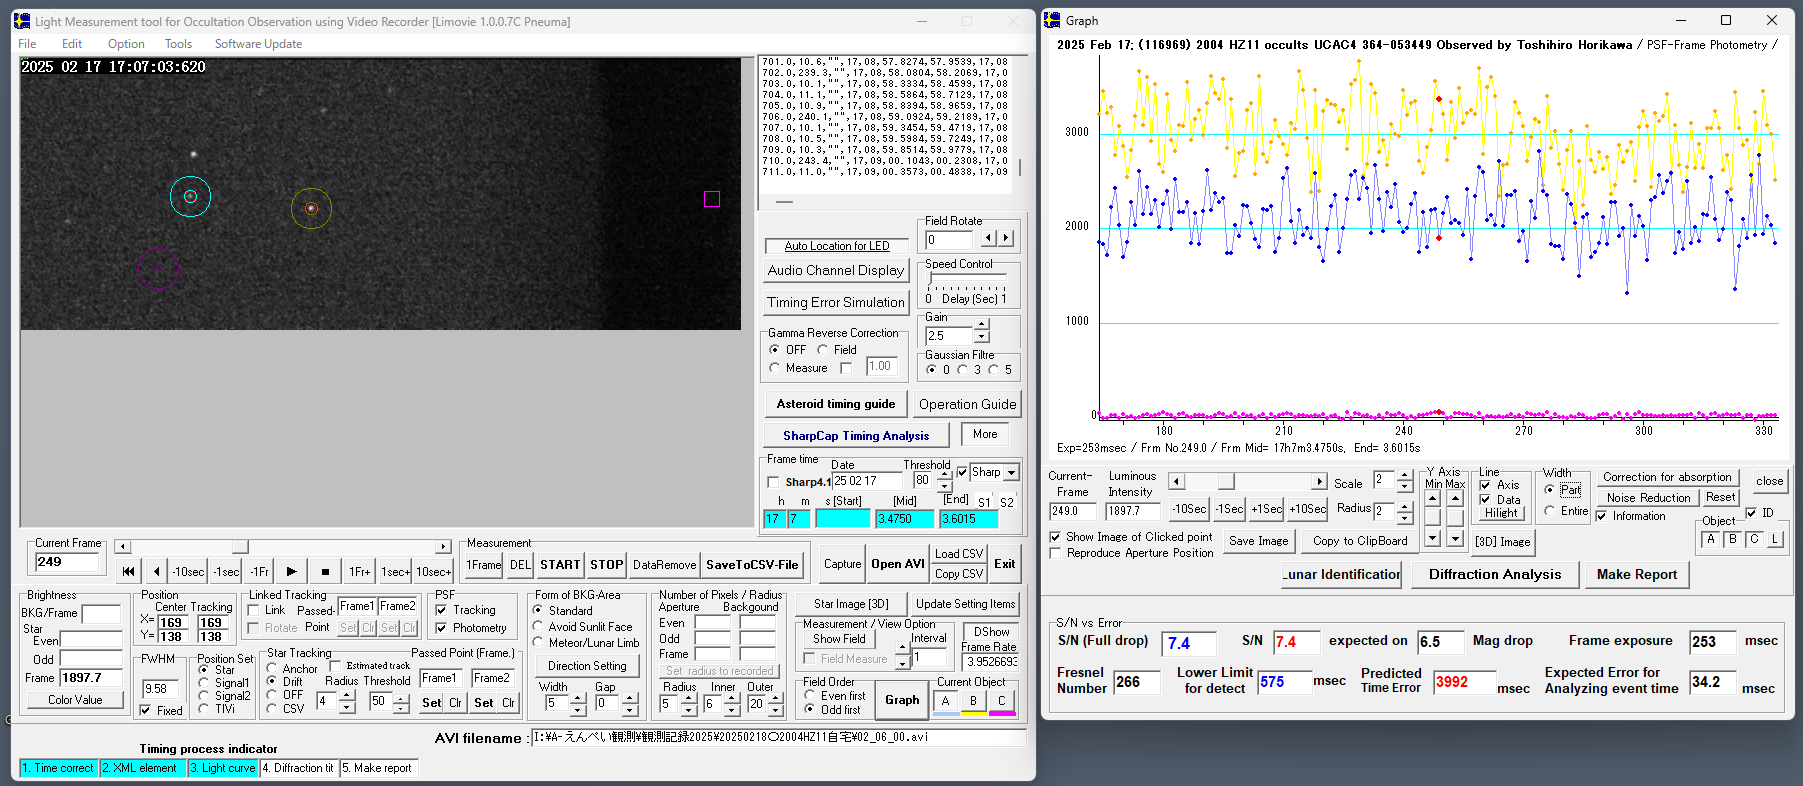Click the Diffraction Analysis button
Image resolution: width=1803 pixels, height=786 pixels.
pos(1494,574)
